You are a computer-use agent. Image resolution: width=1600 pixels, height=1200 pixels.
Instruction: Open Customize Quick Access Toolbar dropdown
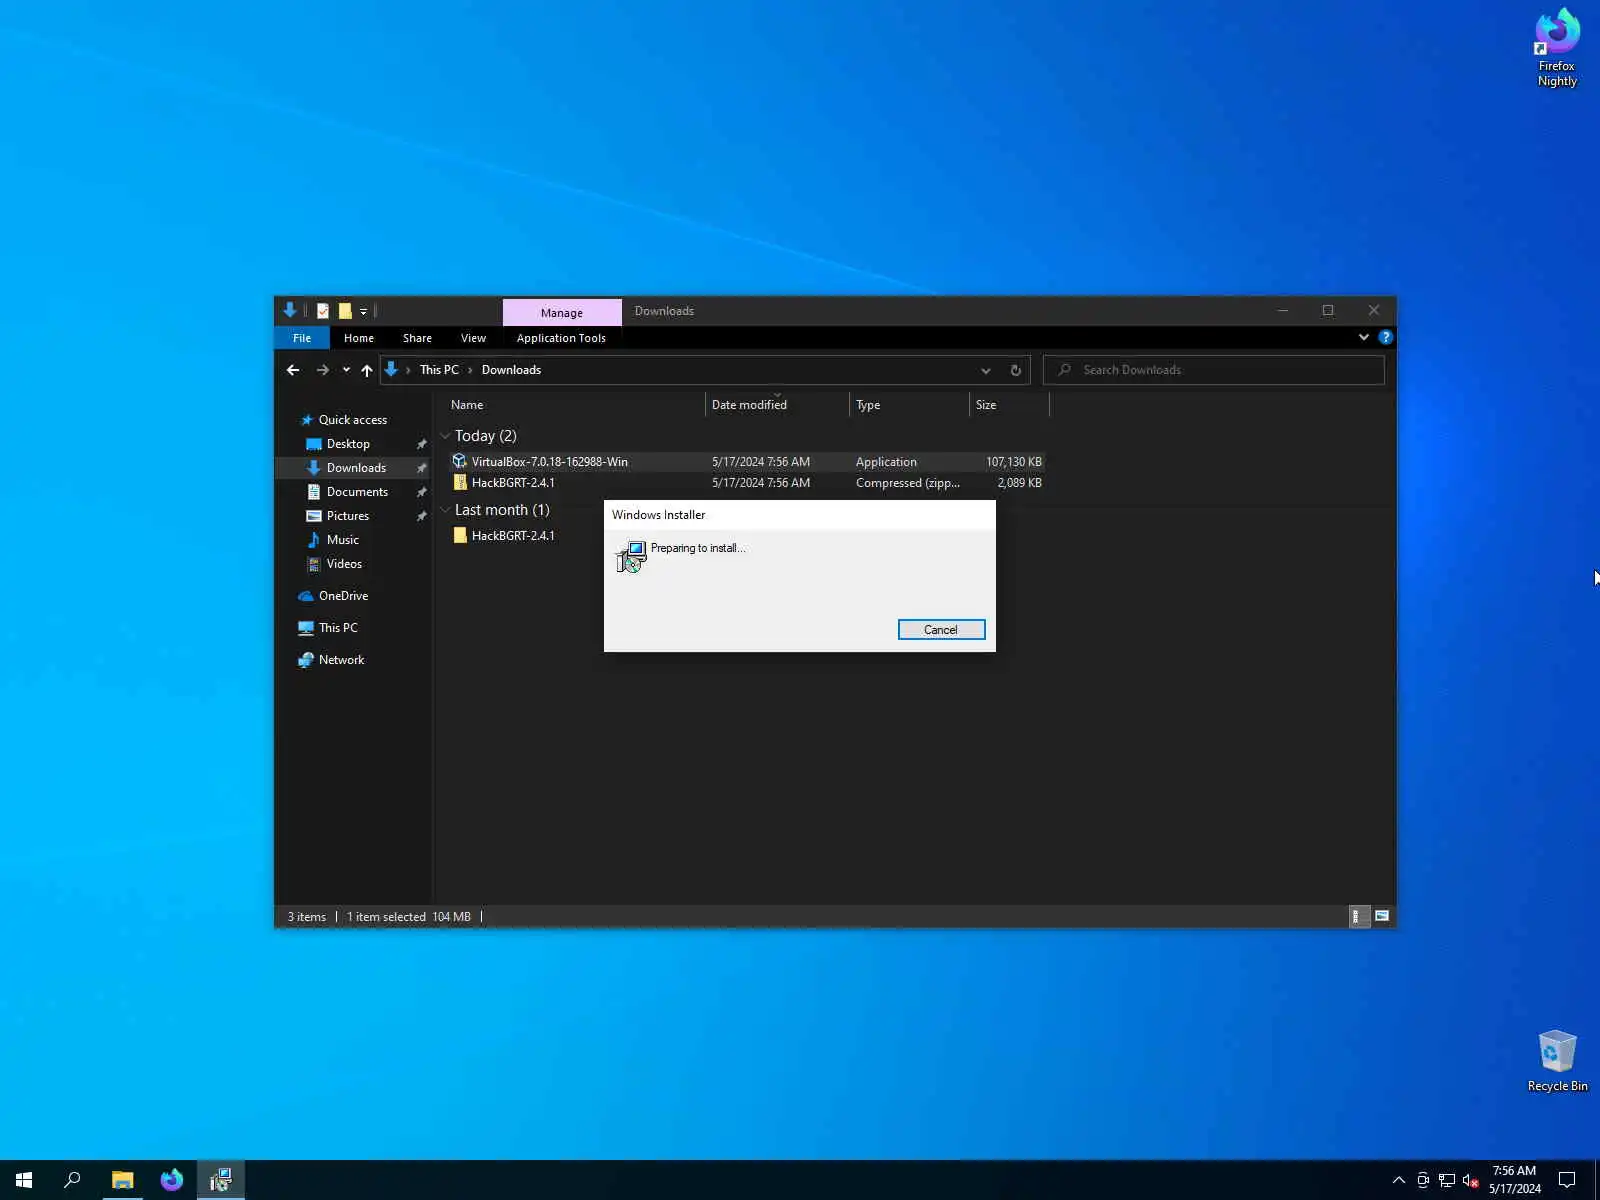[x=363, y=311]
